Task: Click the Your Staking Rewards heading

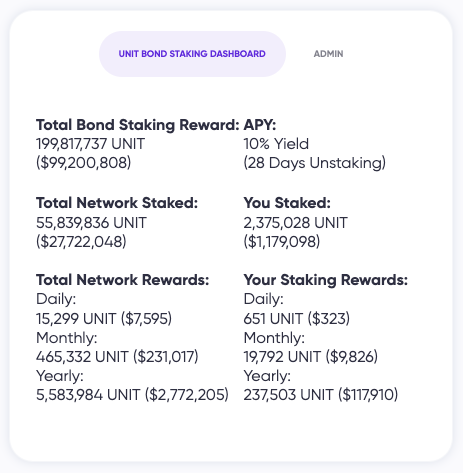Action: pos(326,280)
